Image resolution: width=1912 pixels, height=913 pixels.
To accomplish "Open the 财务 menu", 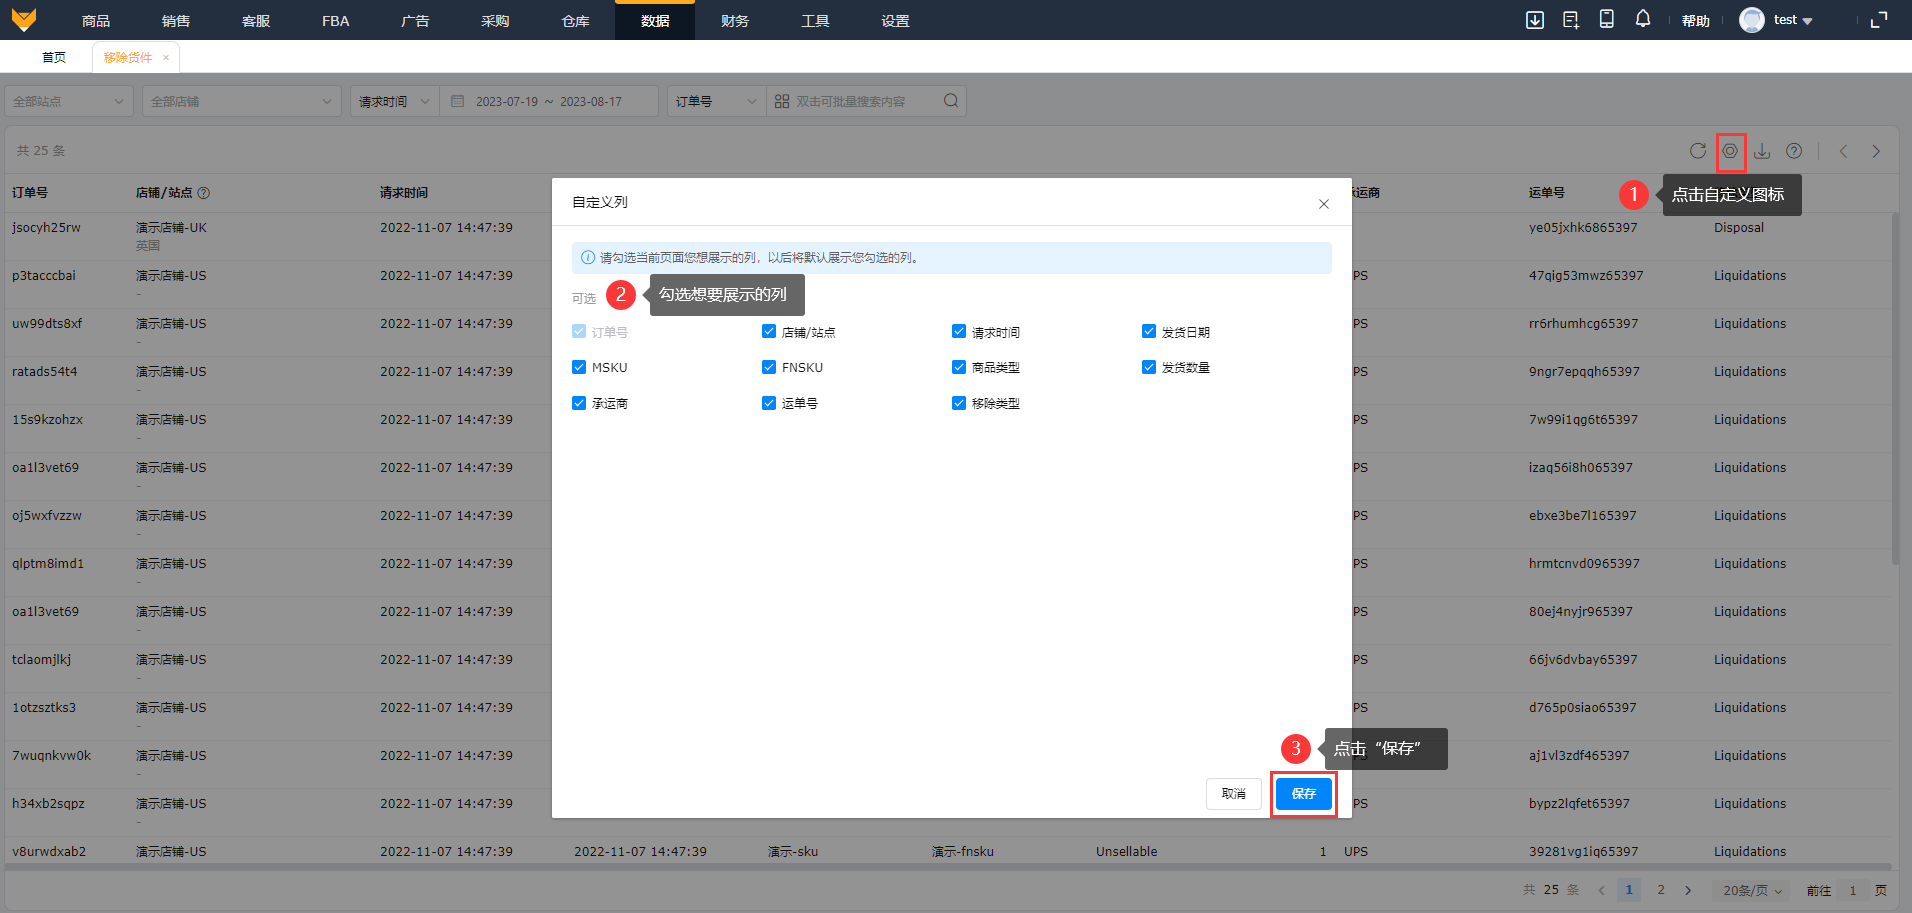I will (735, 20).
